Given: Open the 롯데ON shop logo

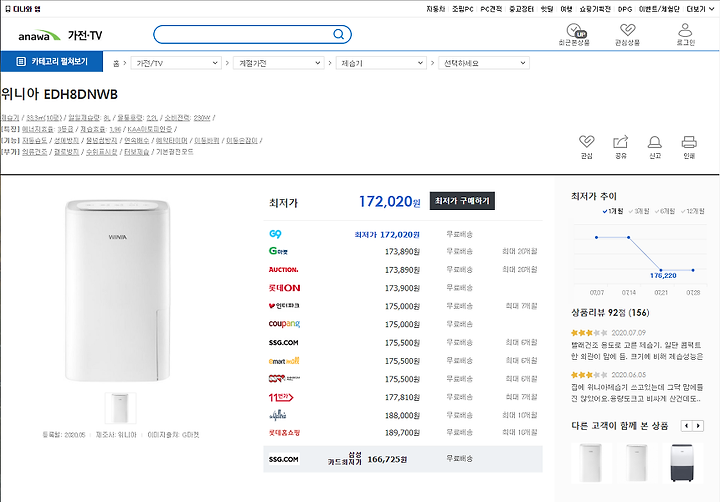Looking at the screenshot, I should [x=284, y=288].
